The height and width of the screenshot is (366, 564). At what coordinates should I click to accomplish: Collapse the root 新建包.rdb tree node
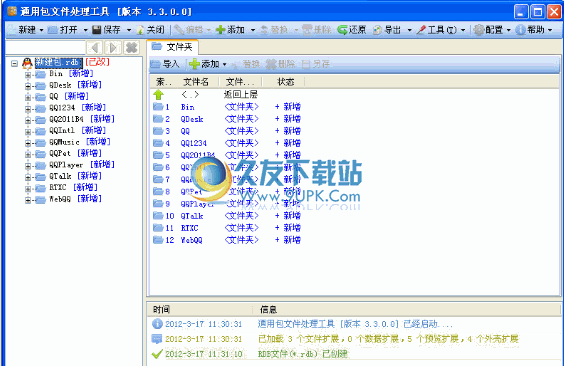click(x=14, y=64)
